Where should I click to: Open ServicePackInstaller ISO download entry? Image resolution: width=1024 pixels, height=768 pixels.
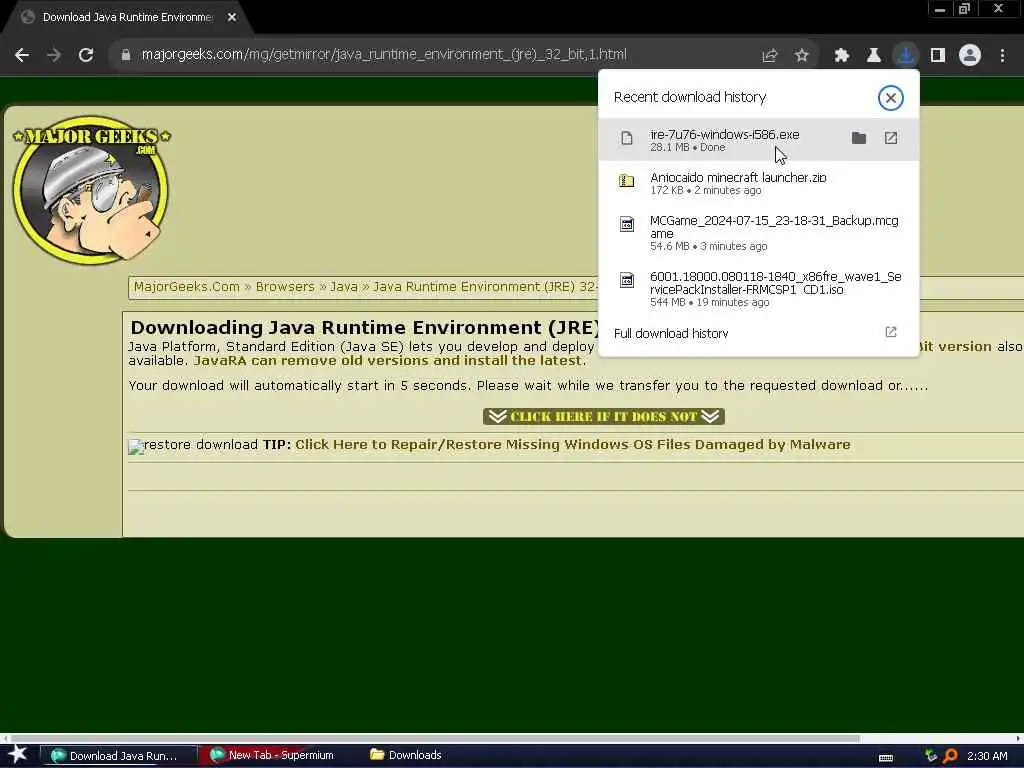[x=758, y=289]
